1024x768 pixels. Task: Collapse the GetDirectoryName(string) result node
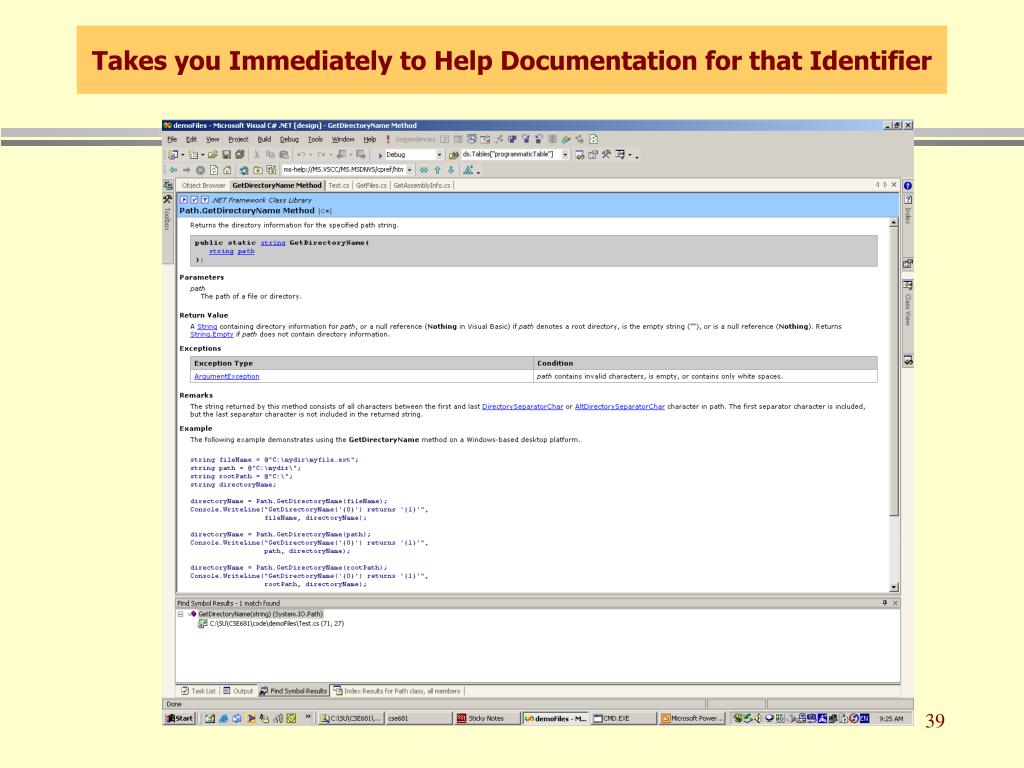pyautogui.click(x=181, y=615)
